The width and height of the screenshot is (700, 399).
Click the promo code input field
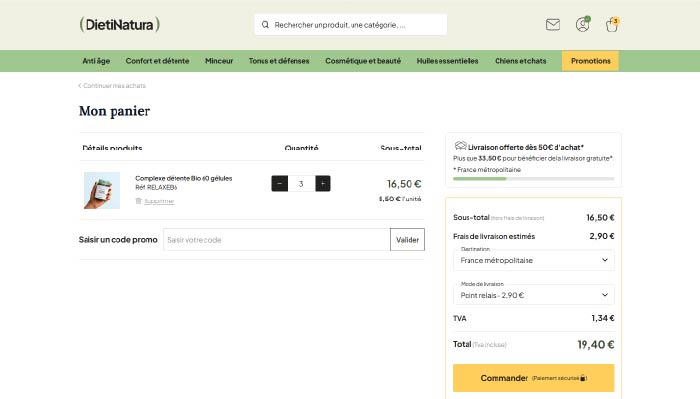coord(277,240)
